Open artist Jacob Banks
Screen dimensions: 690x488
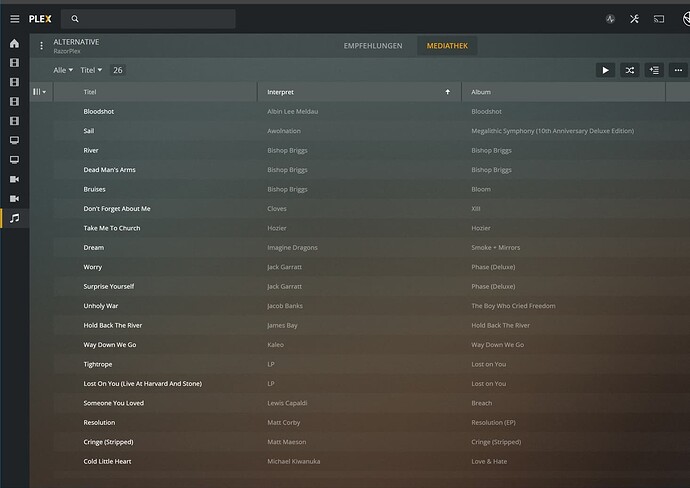(285, 306)
